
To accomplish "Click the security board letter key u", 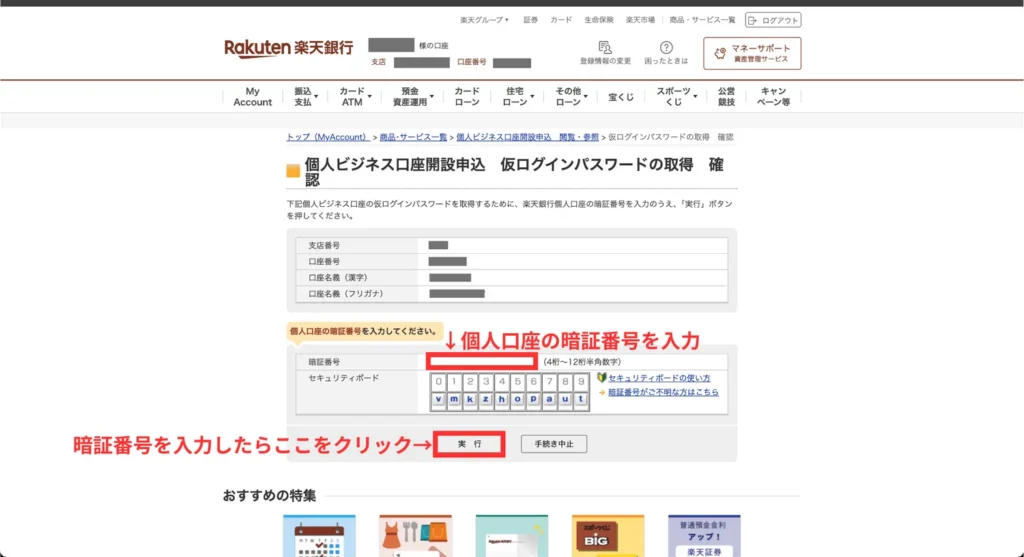I will (x=565, y=400).
